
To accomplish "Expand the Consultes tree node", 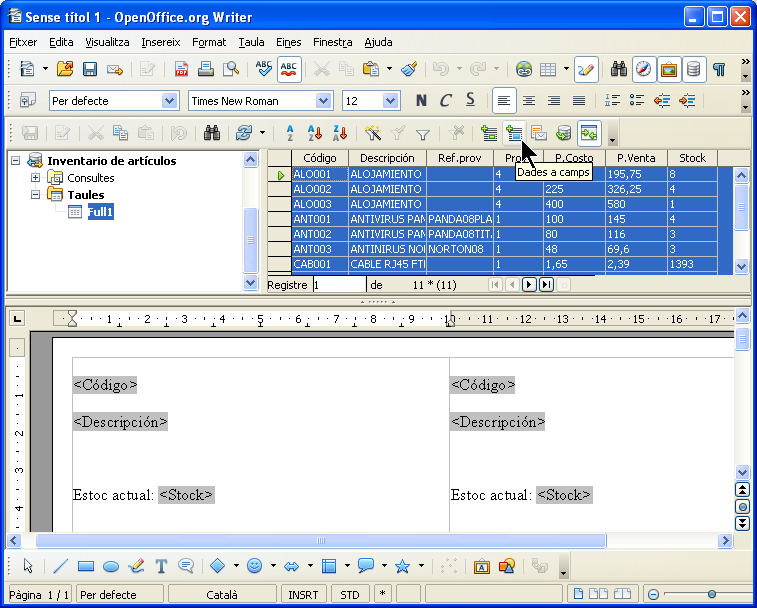I will [35, 178].
